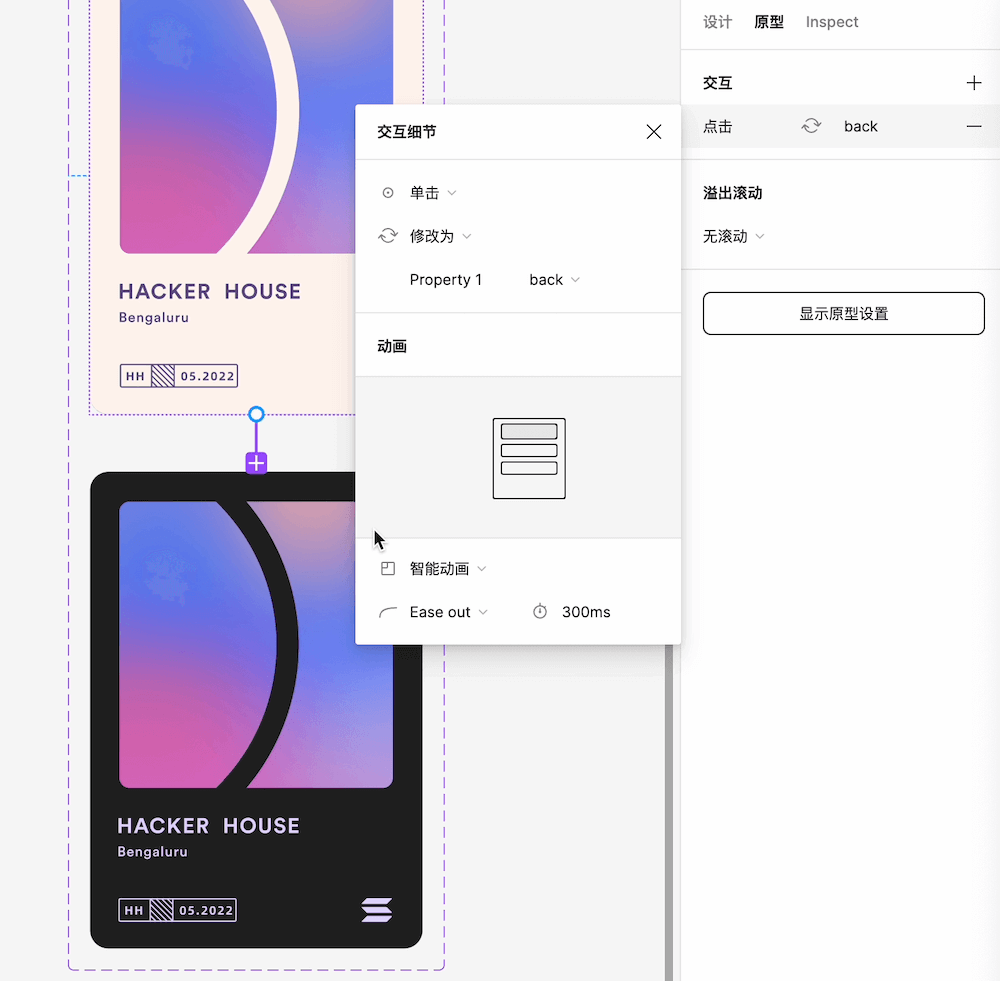Click the 300ms duration field
Viewport: 1000px width, 981px height.
pyautogui.click(x=586, y=612)
